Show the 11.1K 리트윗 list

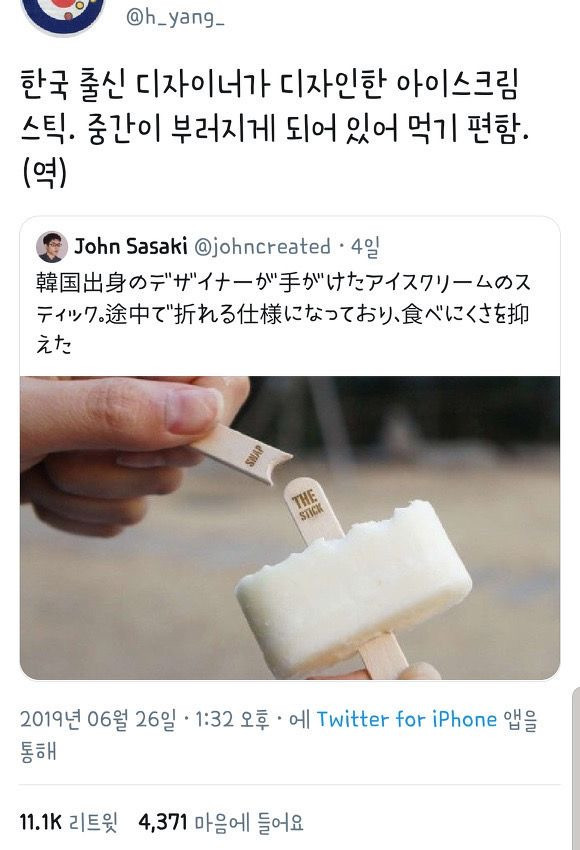click(x=68, y=822)
